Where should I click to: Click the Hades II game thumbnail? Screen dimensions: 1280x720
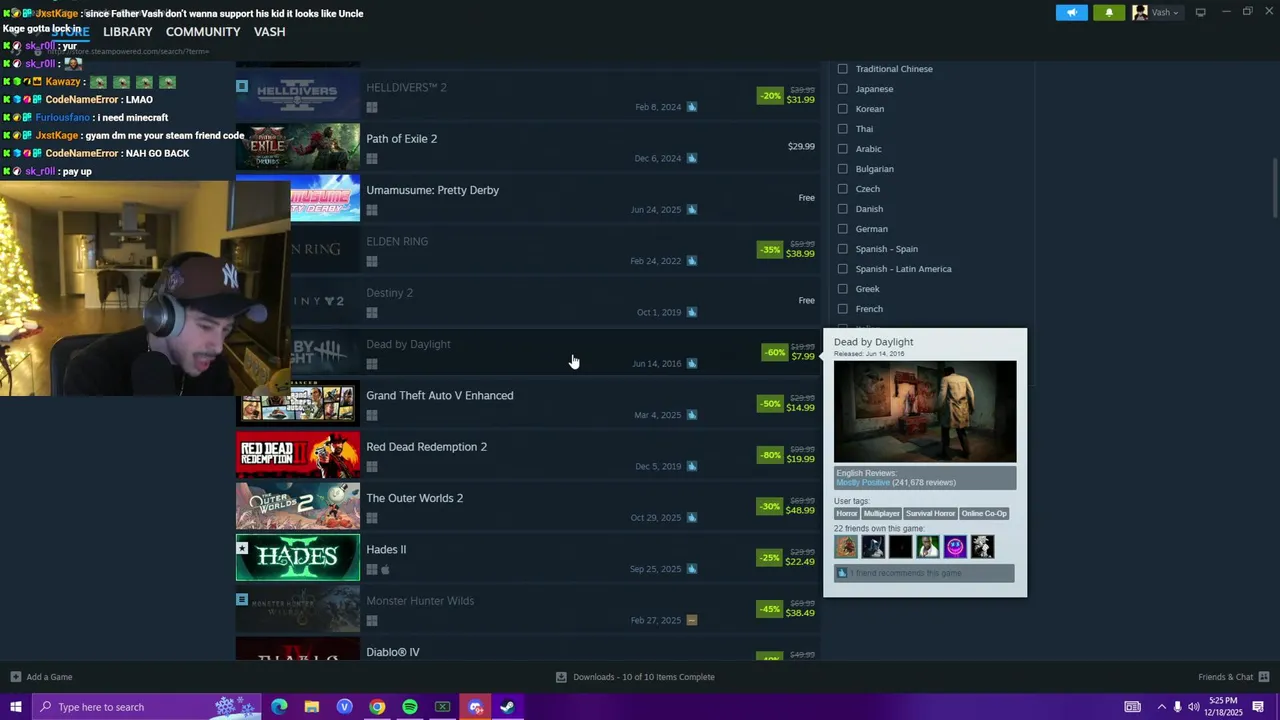tap(298, 557)
